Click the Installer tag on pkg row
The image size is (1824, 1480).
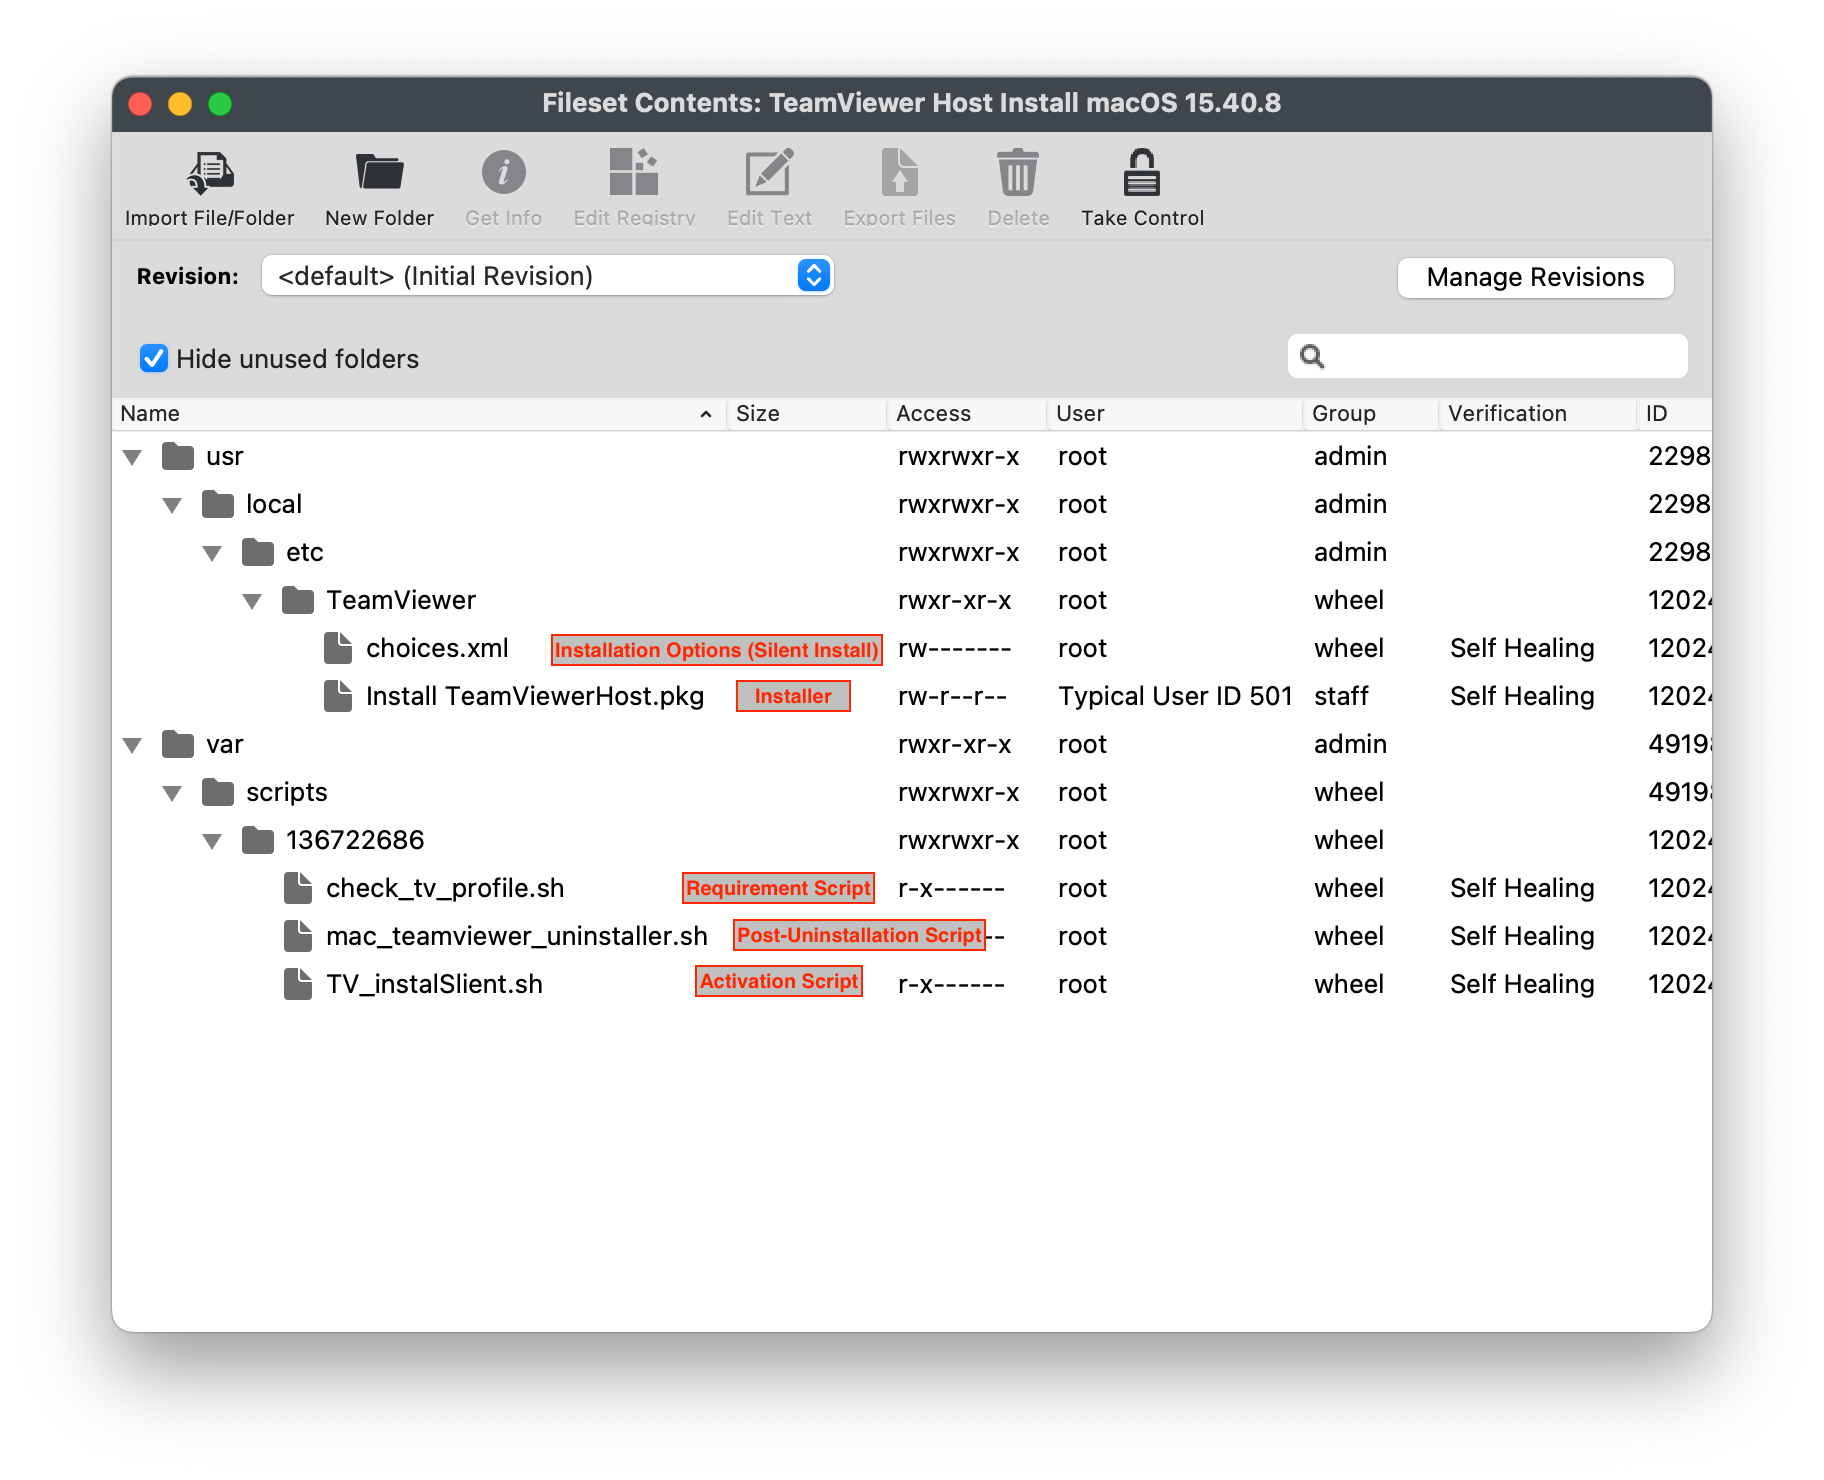pos(793,696)
